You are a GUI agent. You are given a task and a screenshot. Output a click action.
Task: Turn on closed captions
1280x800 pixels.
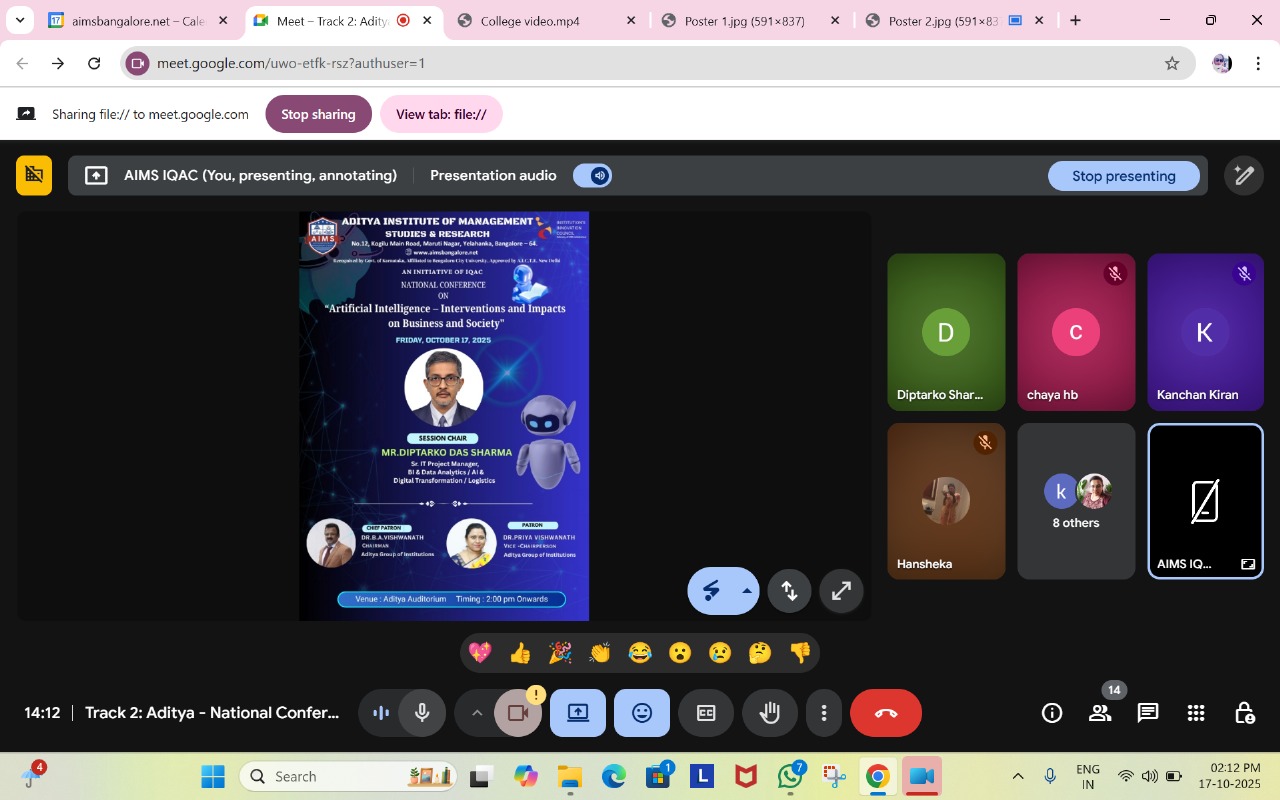(706, 713)
